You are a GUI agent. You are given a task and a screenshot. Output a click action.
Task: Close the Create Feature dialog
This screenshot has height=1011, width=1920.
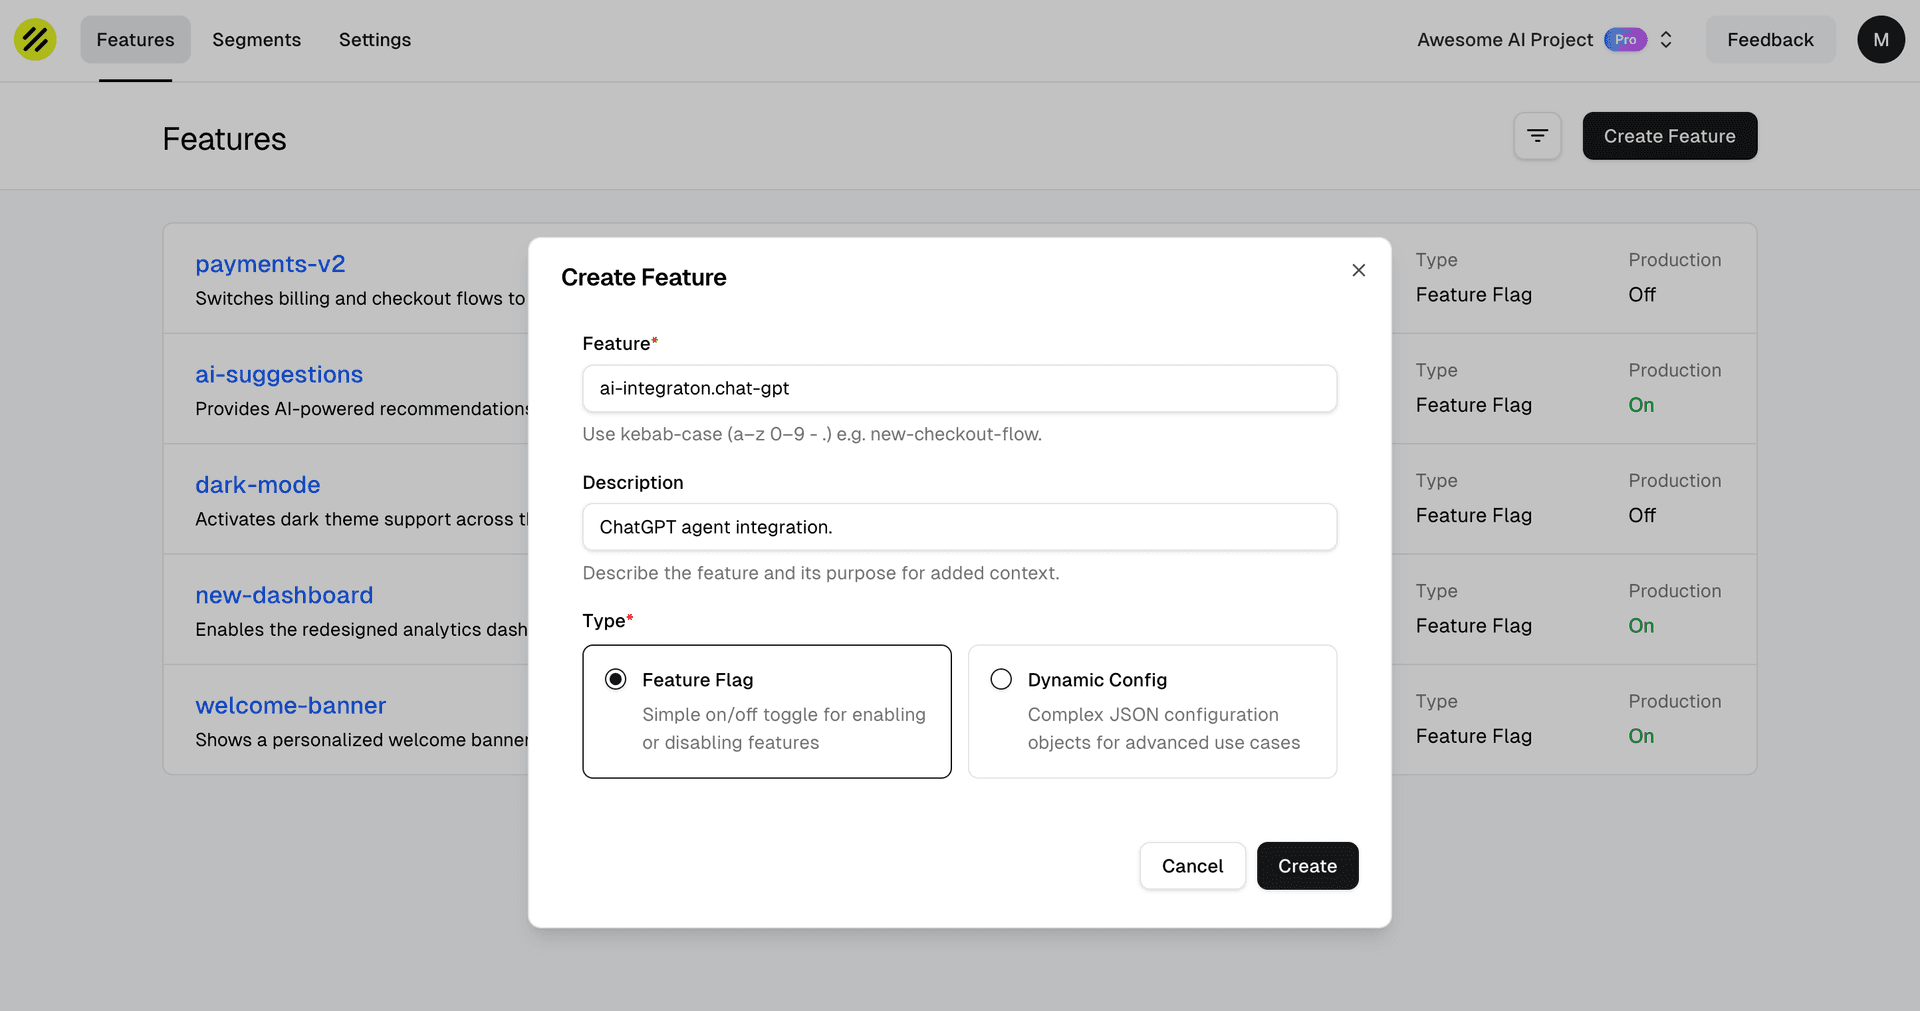pyautogui.click(x=1358, y=270)
